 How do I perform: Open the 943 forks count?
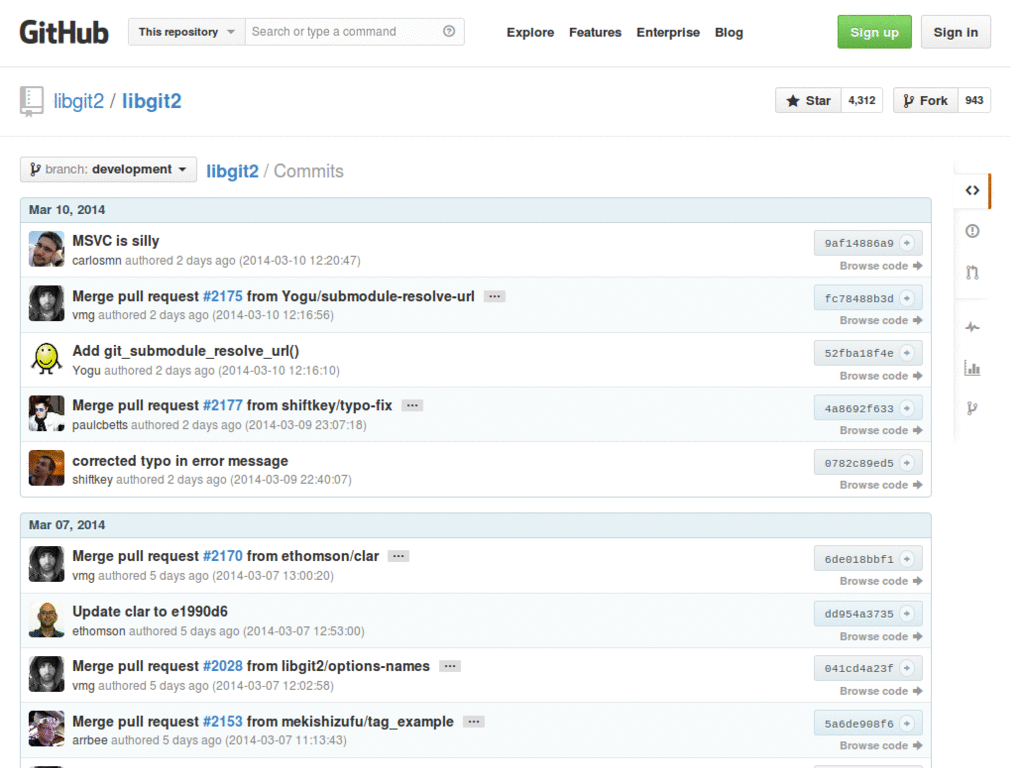point(974,101)
